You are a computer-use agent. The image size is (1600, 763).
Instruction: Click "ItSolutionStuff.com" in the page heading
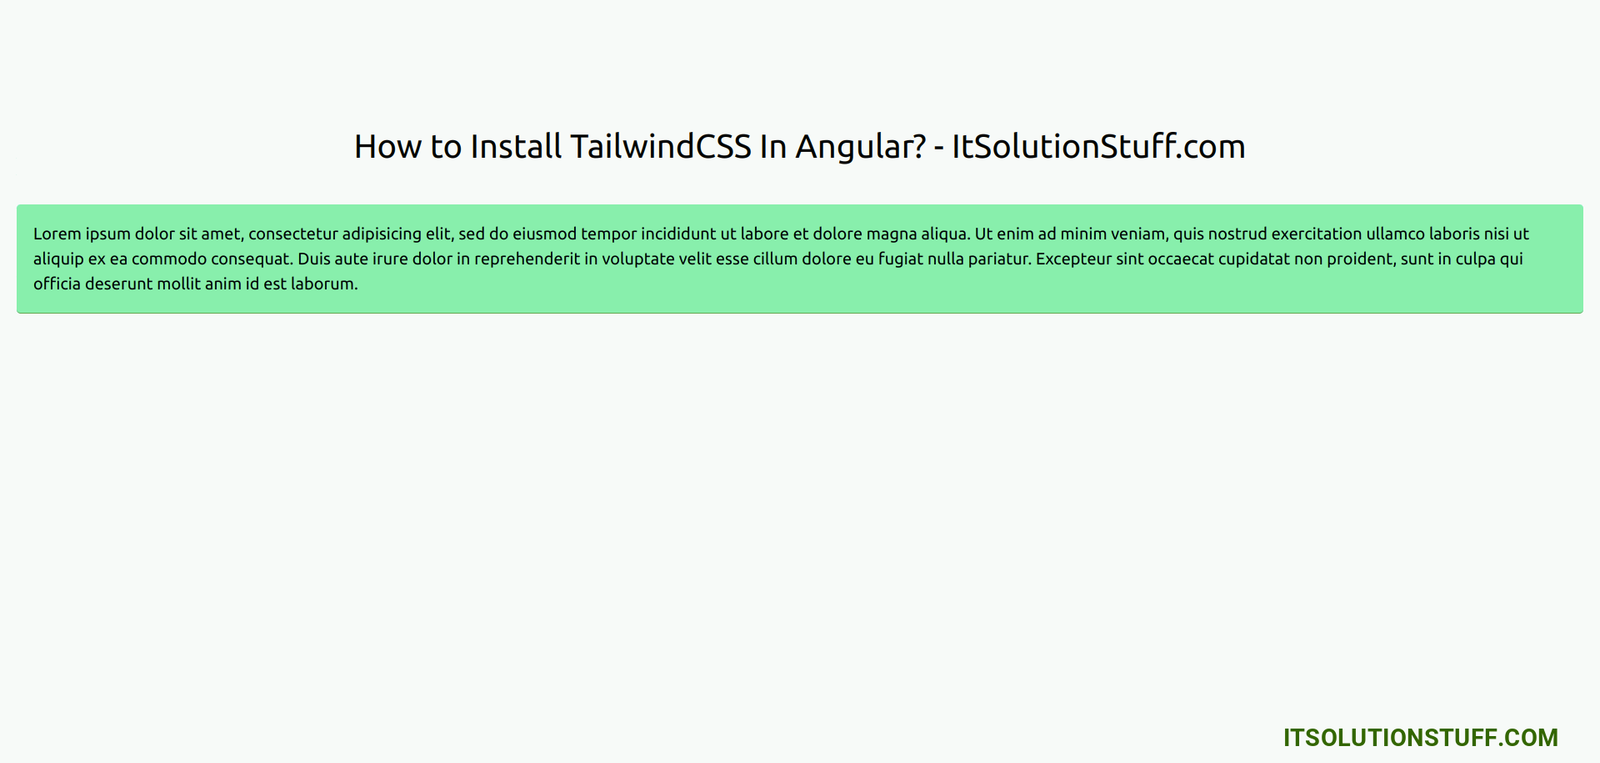(1098, 147)
